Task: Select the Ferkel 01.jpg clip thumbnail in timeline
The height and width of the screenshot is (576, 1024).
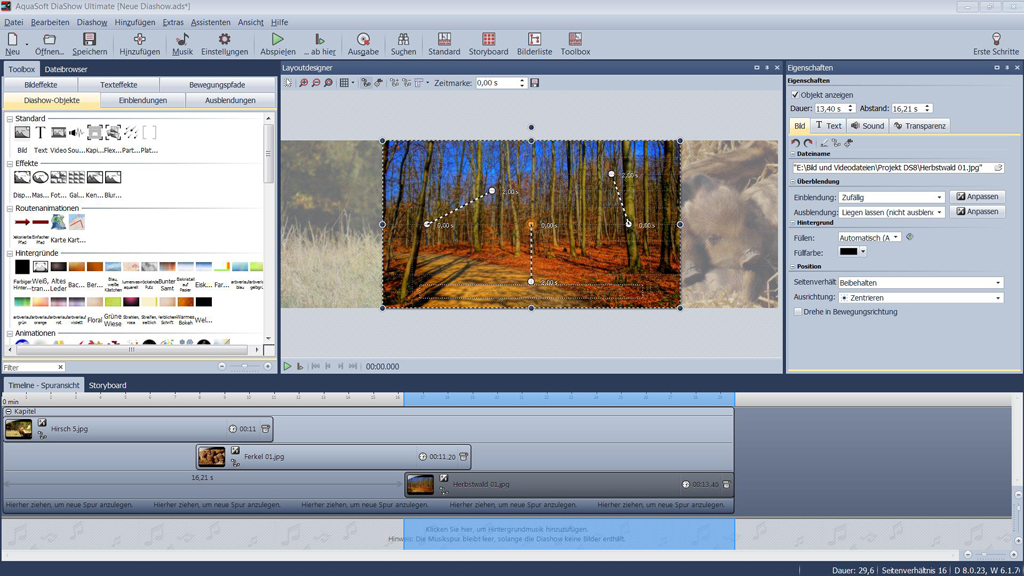Action: (x=211, y=457)
